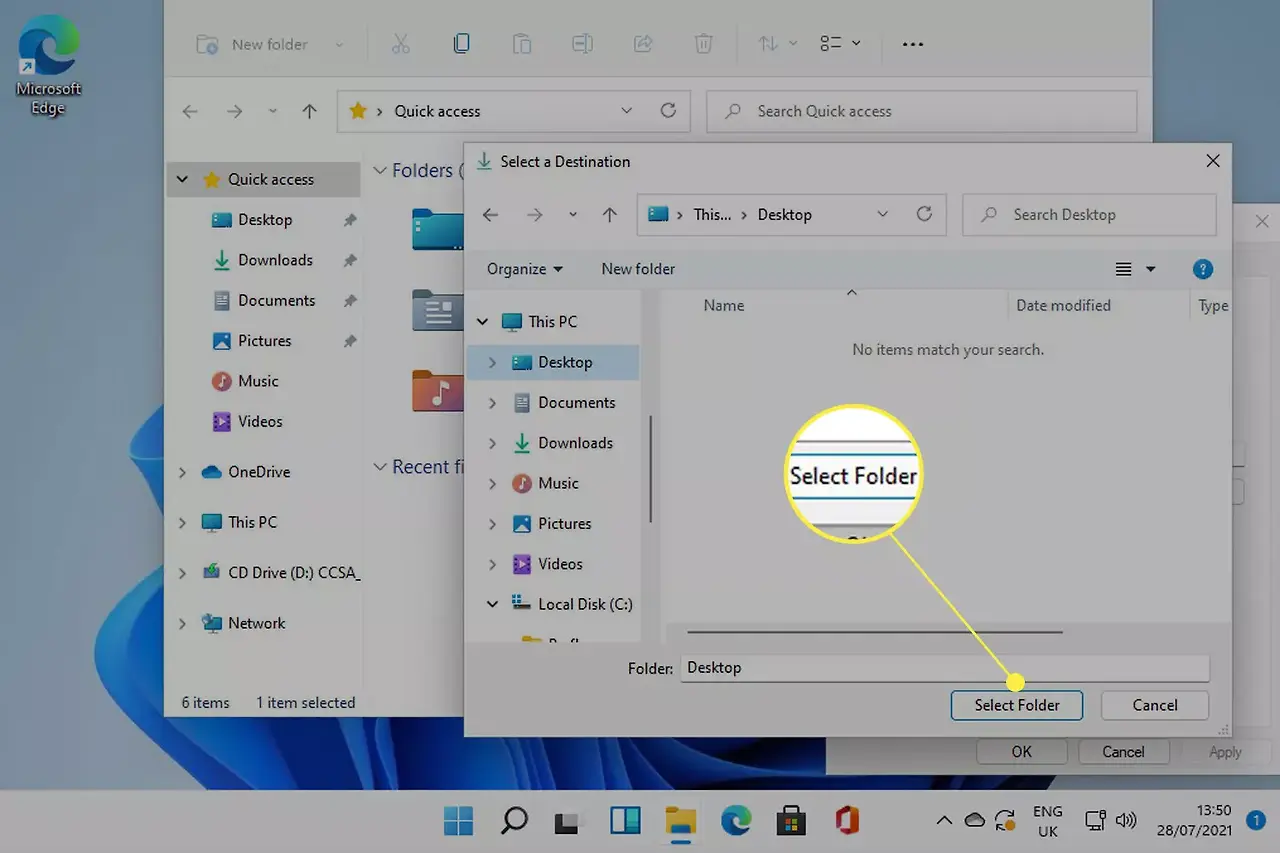Open the Microsoft Edge desktop shortcut

(48, 66)
